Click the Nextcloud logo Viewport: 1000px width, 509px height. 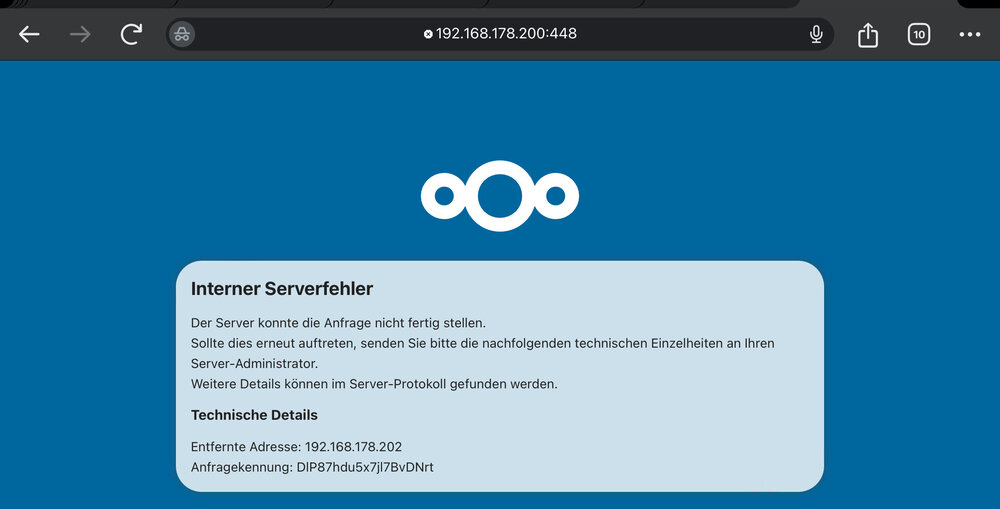click(500, 196)
